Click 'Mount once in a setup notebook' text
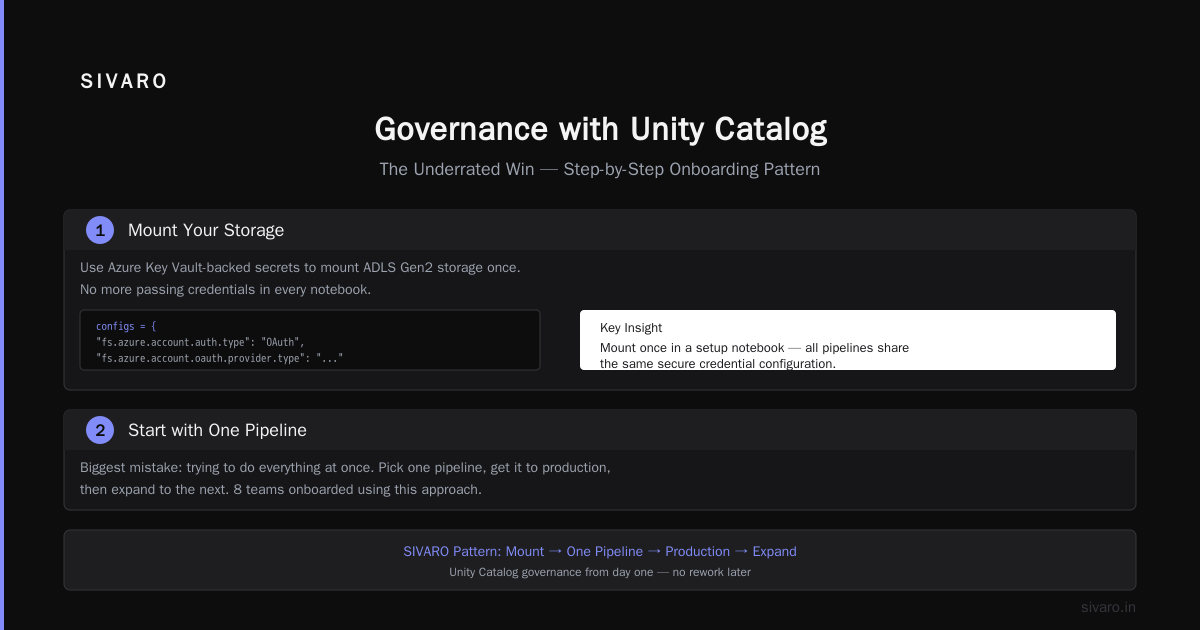 coord(692,348)
